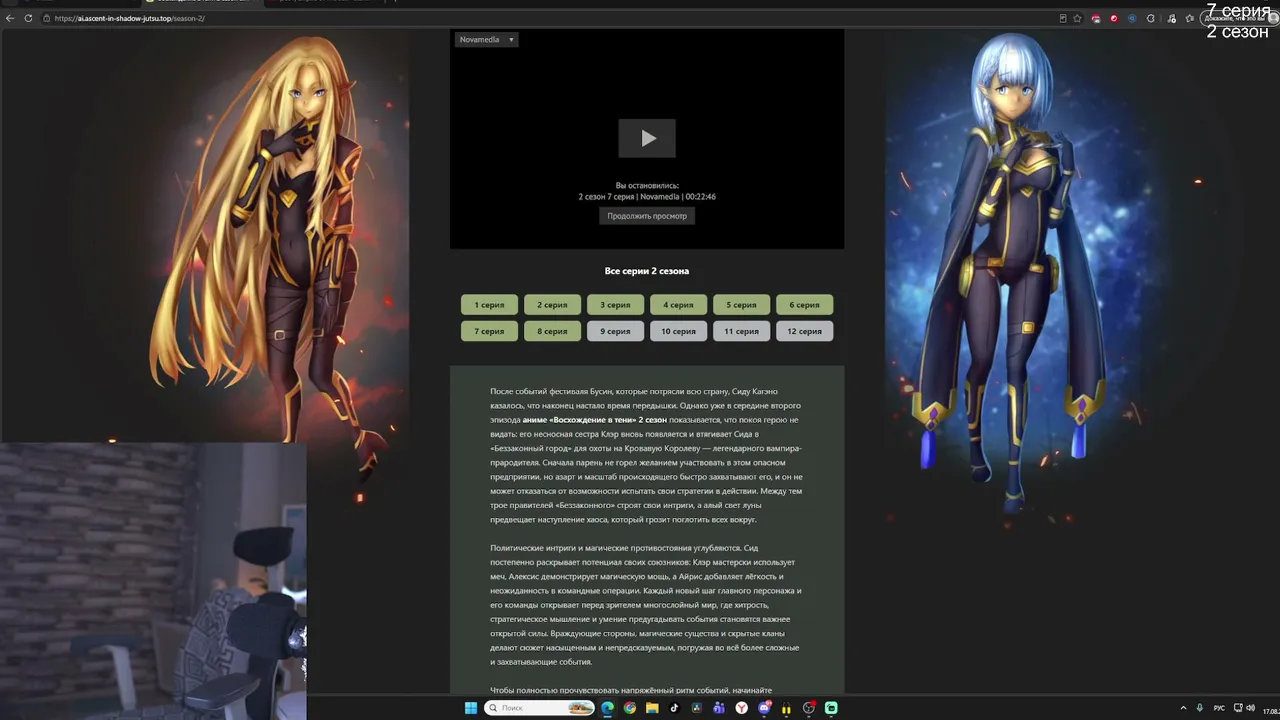1280x720 pixels.
Task: Click the 'Все серии 2 сезона' heading
Action: pyautogui.click(x=647, y=271)
